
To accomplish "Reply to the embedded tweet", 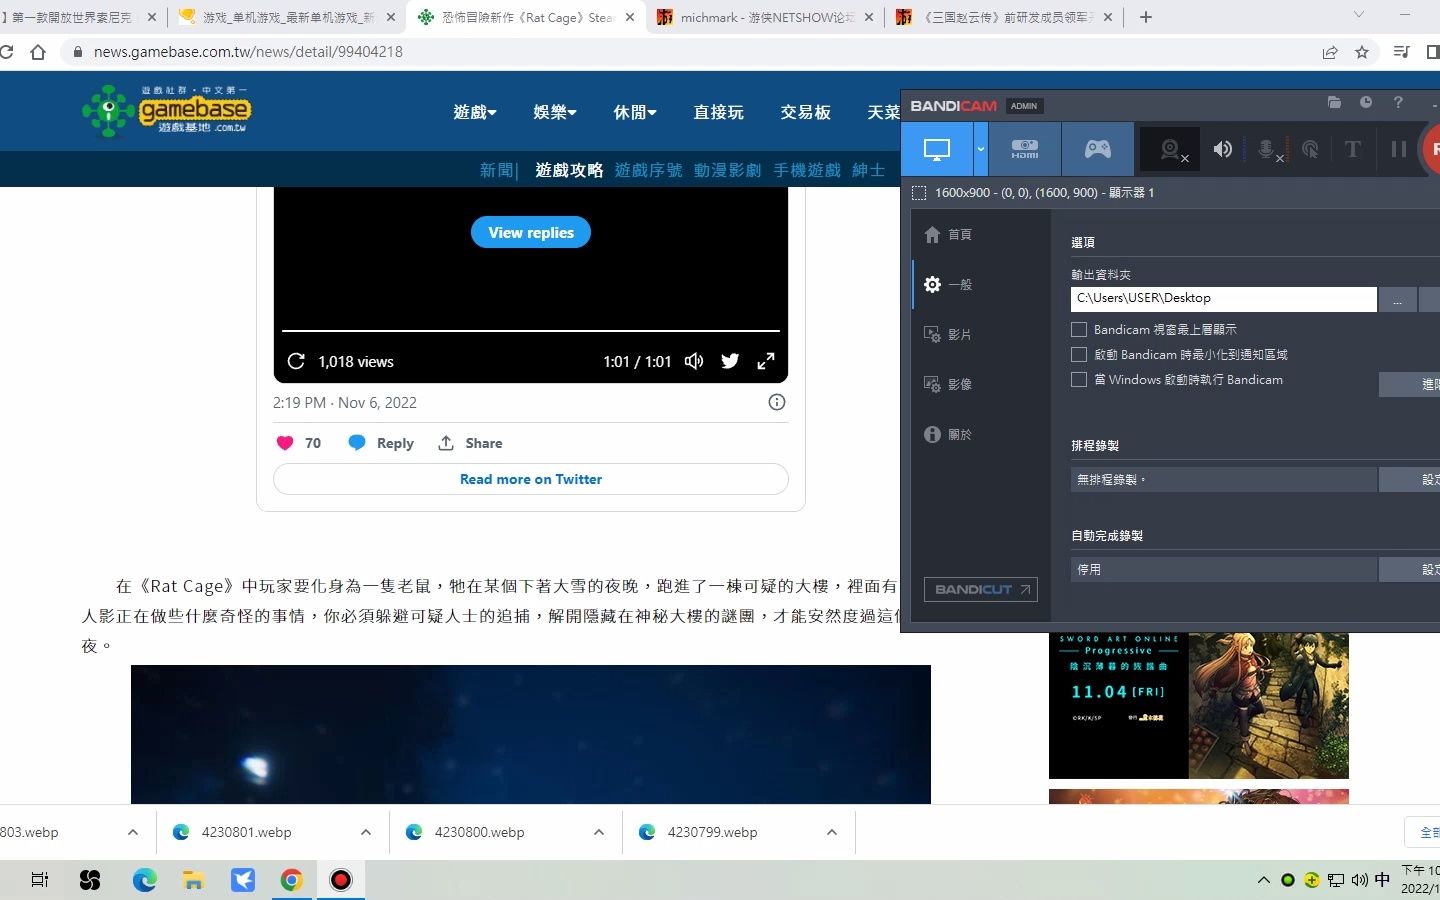I will pyautogui.click(x=381, y=443).
